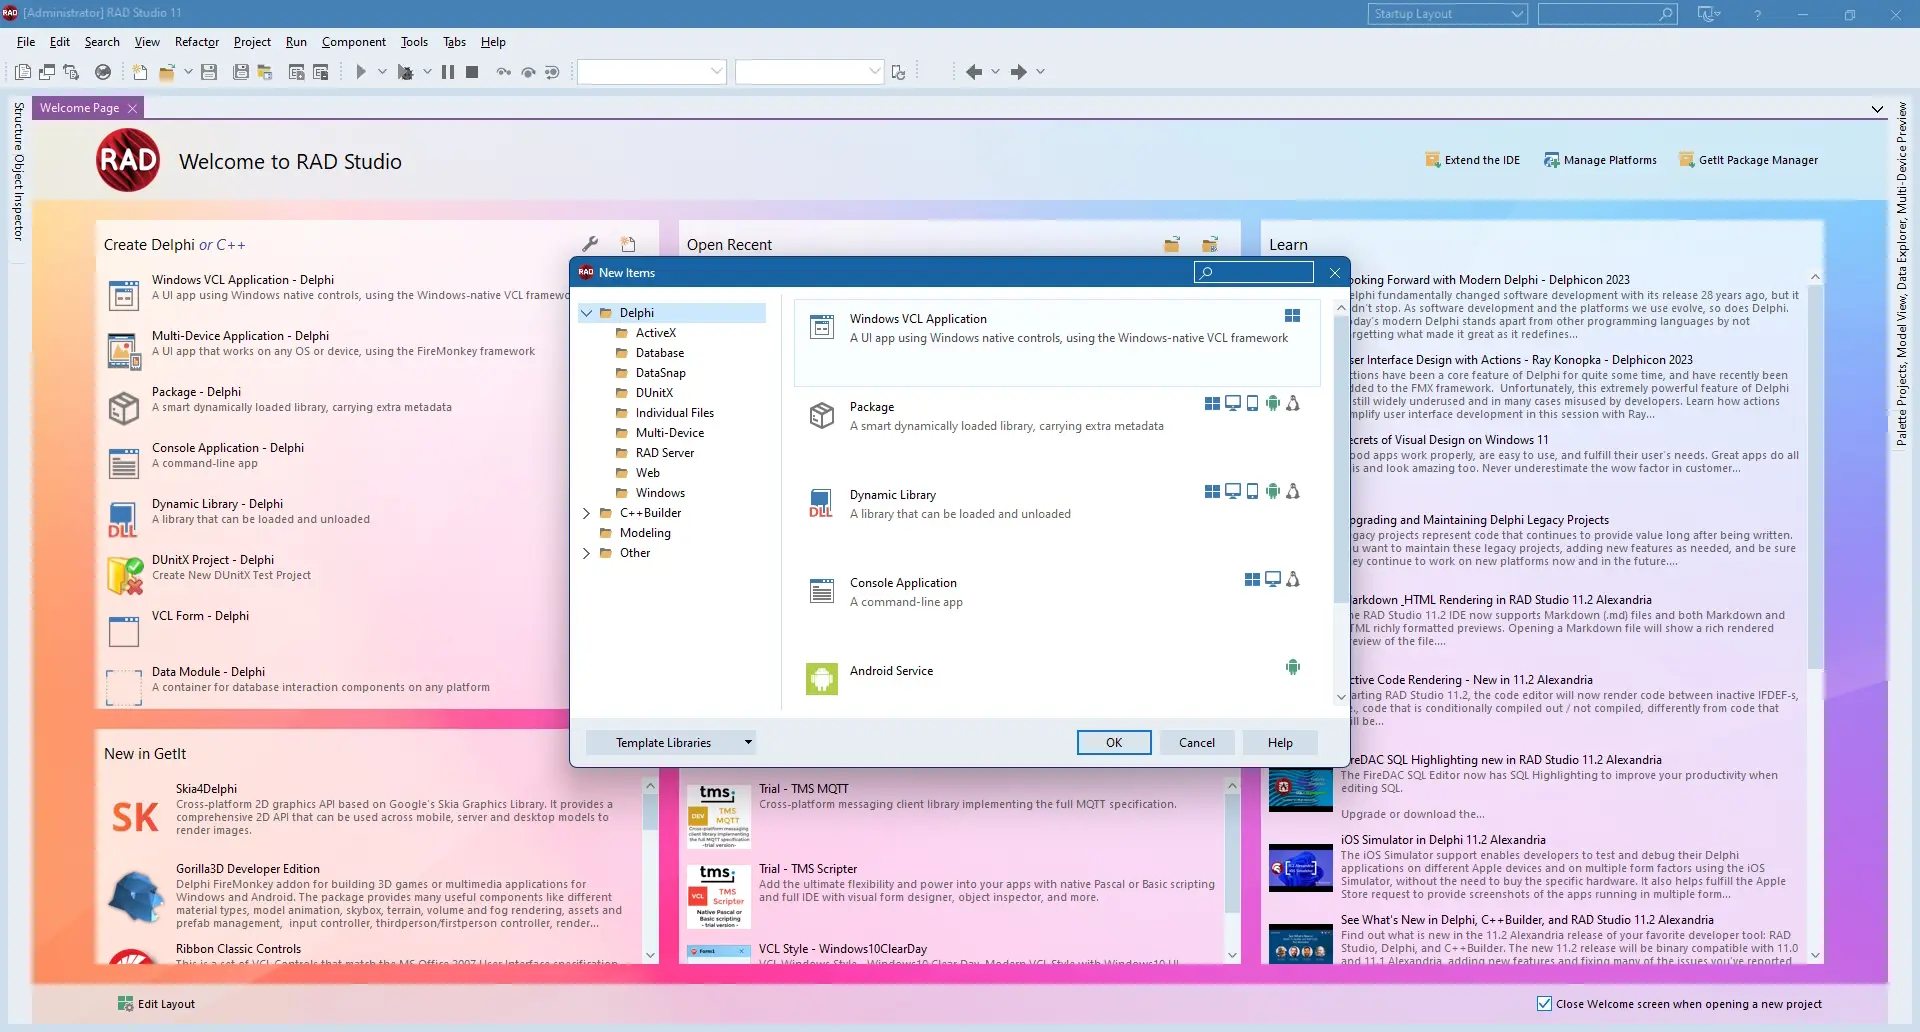
Task: Select the Android Service icon in the dialog
Action: click(822, 679)
